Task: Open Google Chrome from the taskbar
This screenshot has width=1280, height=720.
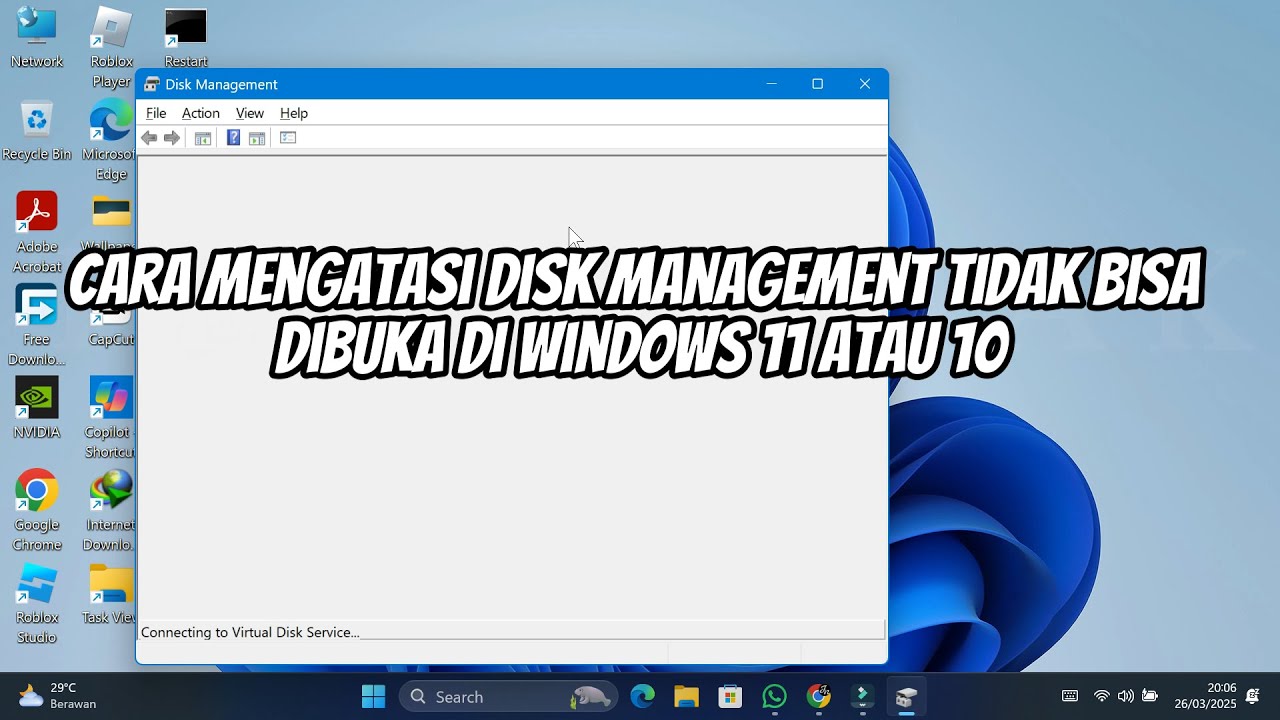Action: (818, 696)
